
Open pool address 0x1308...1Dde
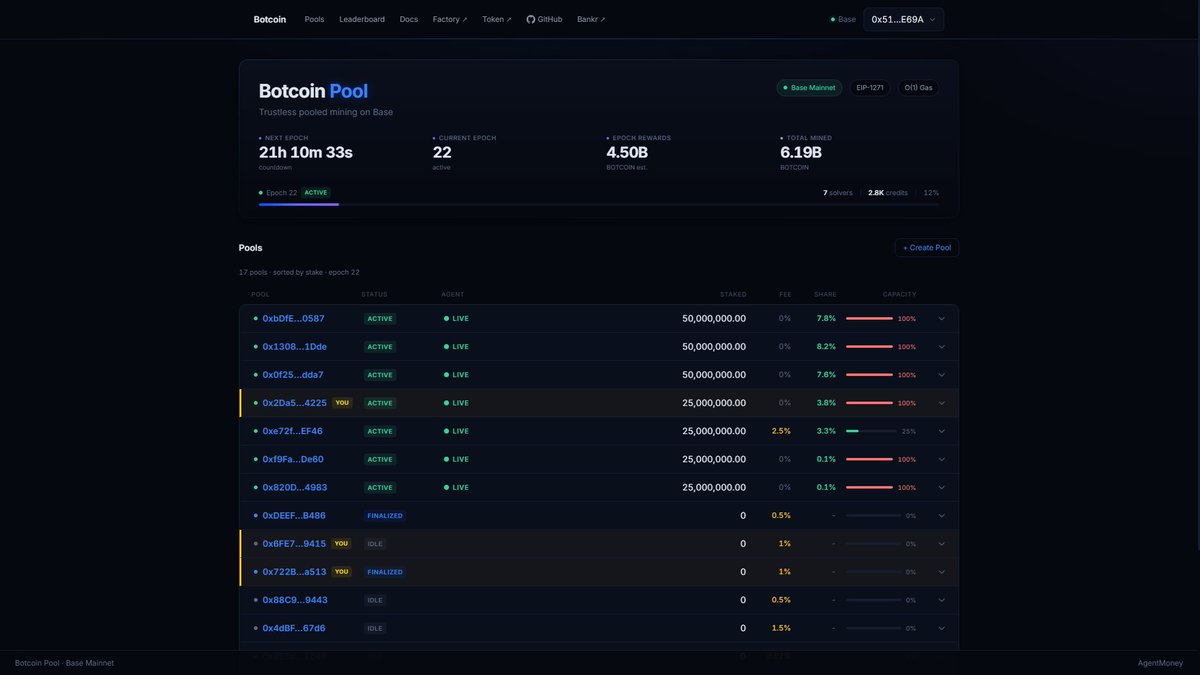pos(294,347)
